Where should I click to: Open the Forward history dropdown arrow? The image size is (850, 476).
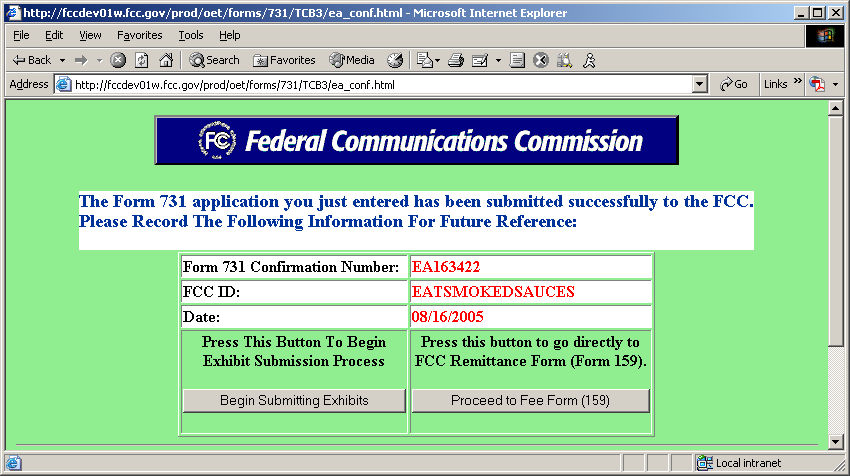click(x=99, y=60)
